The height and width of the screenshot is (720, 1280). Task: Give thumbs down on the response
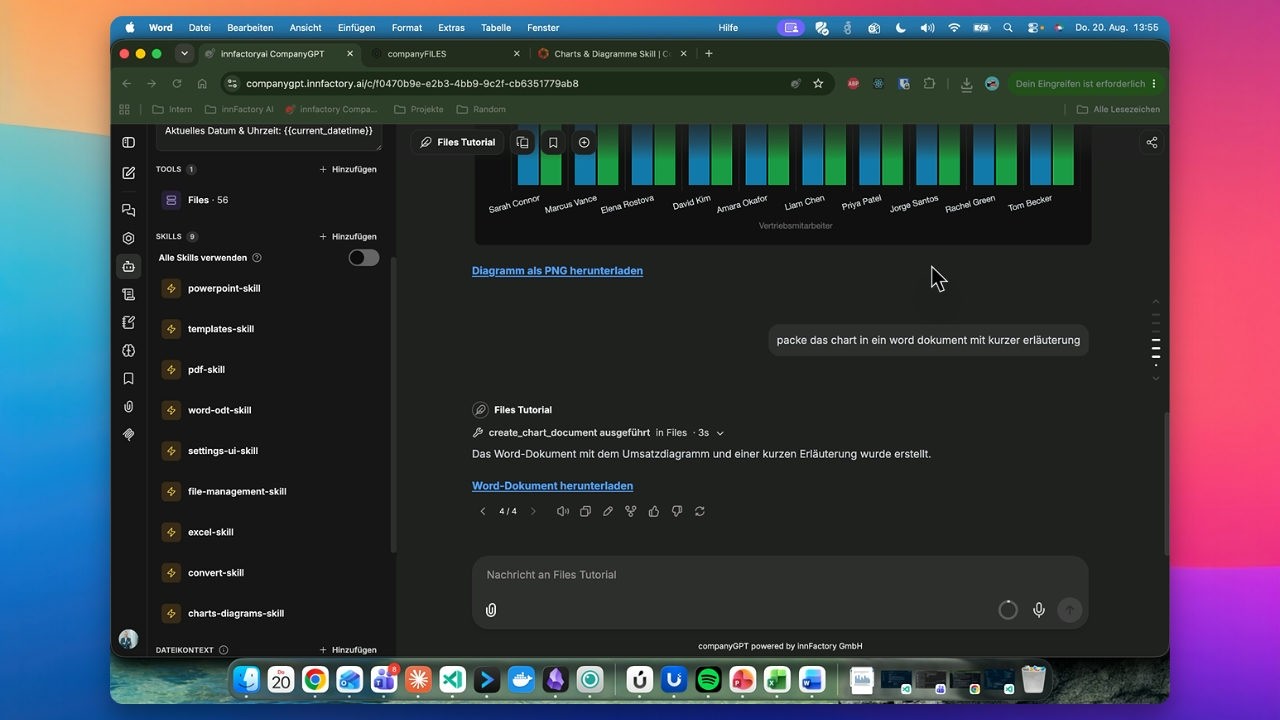pos(677,511)
